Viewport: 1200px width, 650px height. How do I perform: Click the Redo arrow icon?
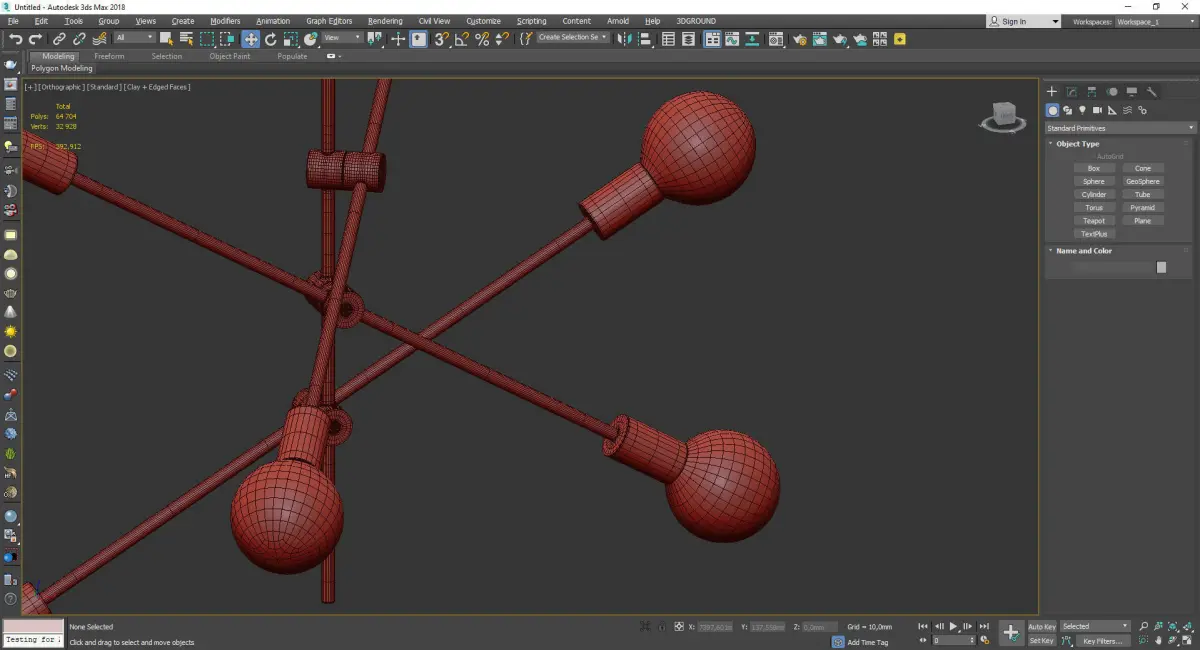click(35, 38)
